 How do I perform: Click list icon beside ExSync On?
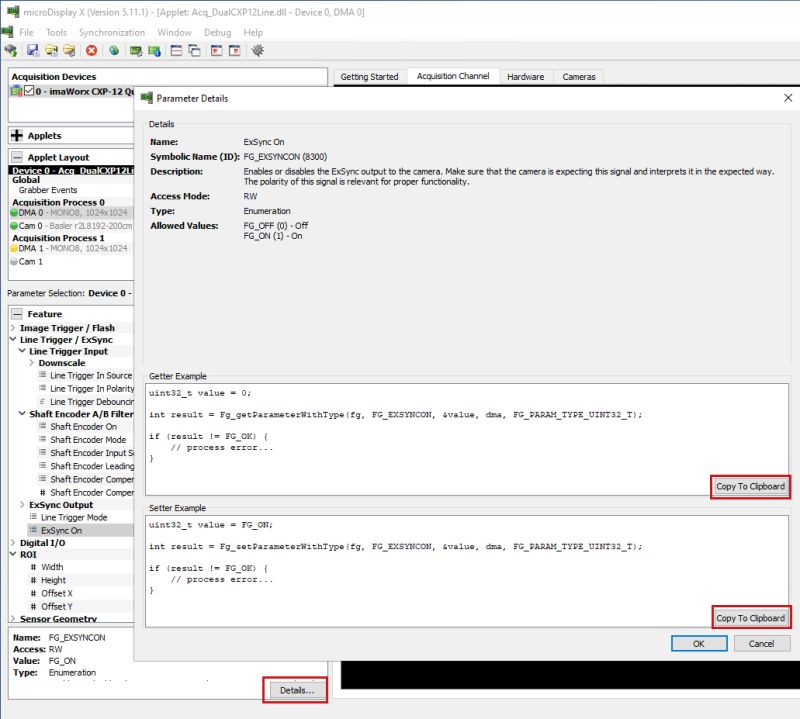[34, 530]
